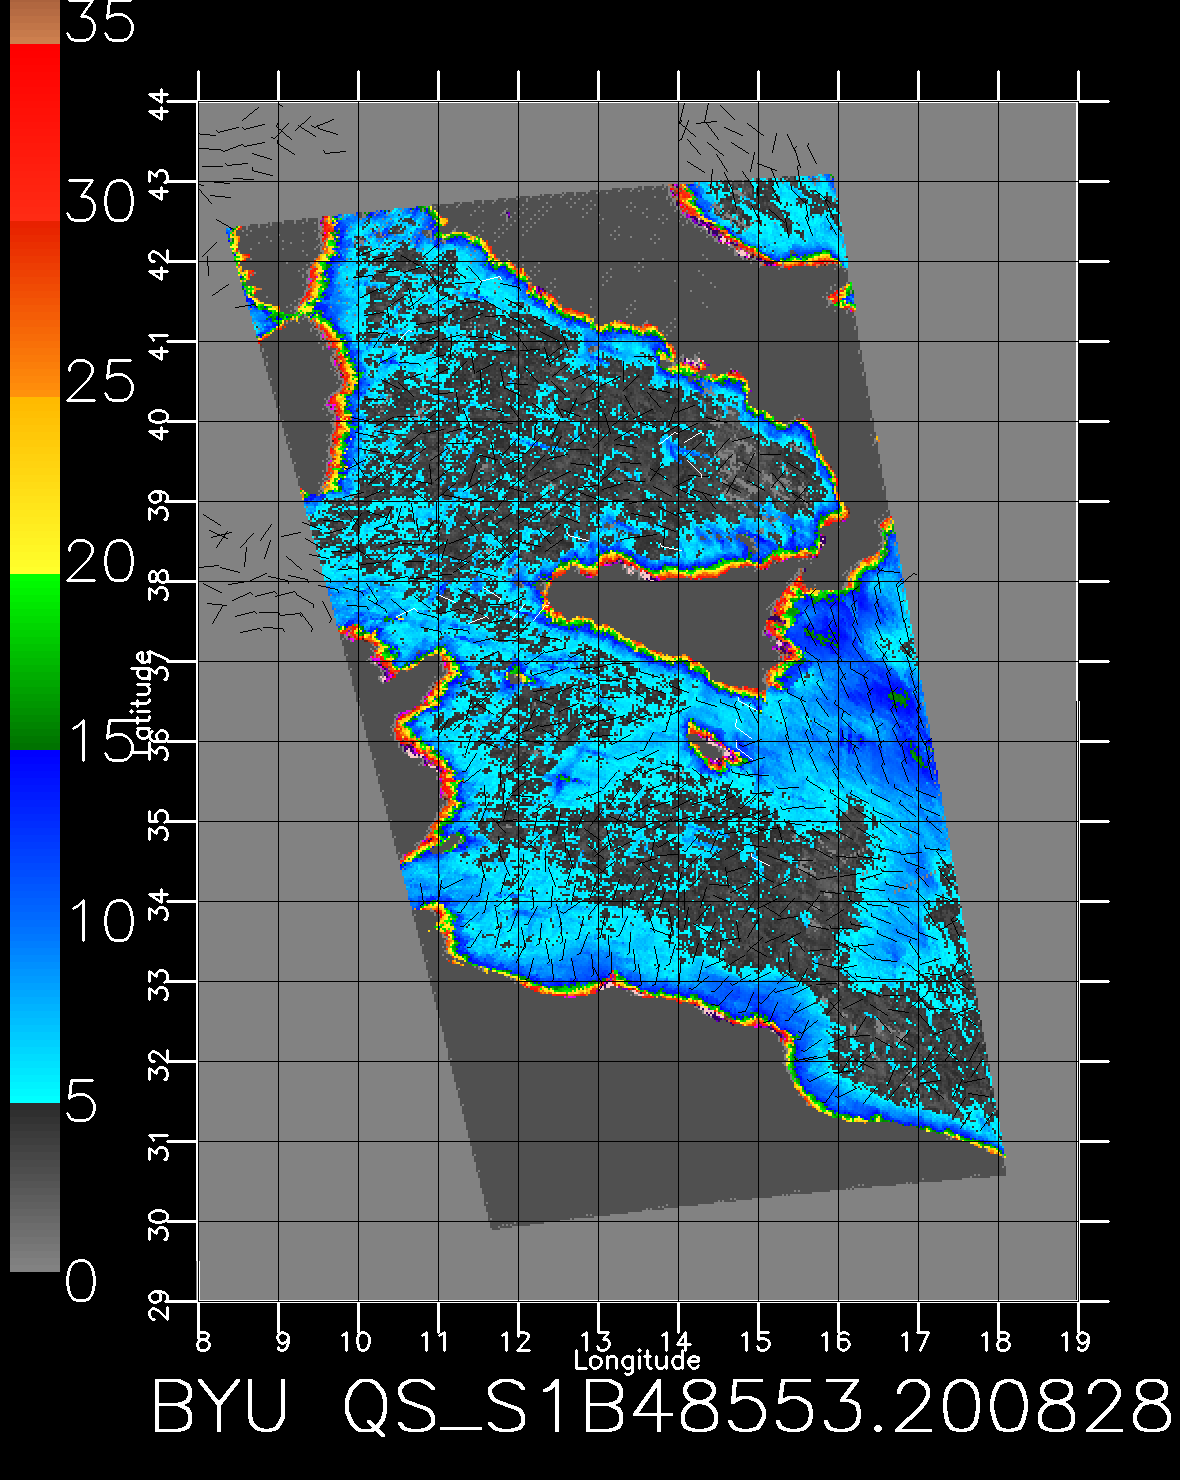This screenshot has height=1480, width=1180.
Task: Click the 'BYU QS_S1B48553.200828' title text
Action: pos(660,1407)
